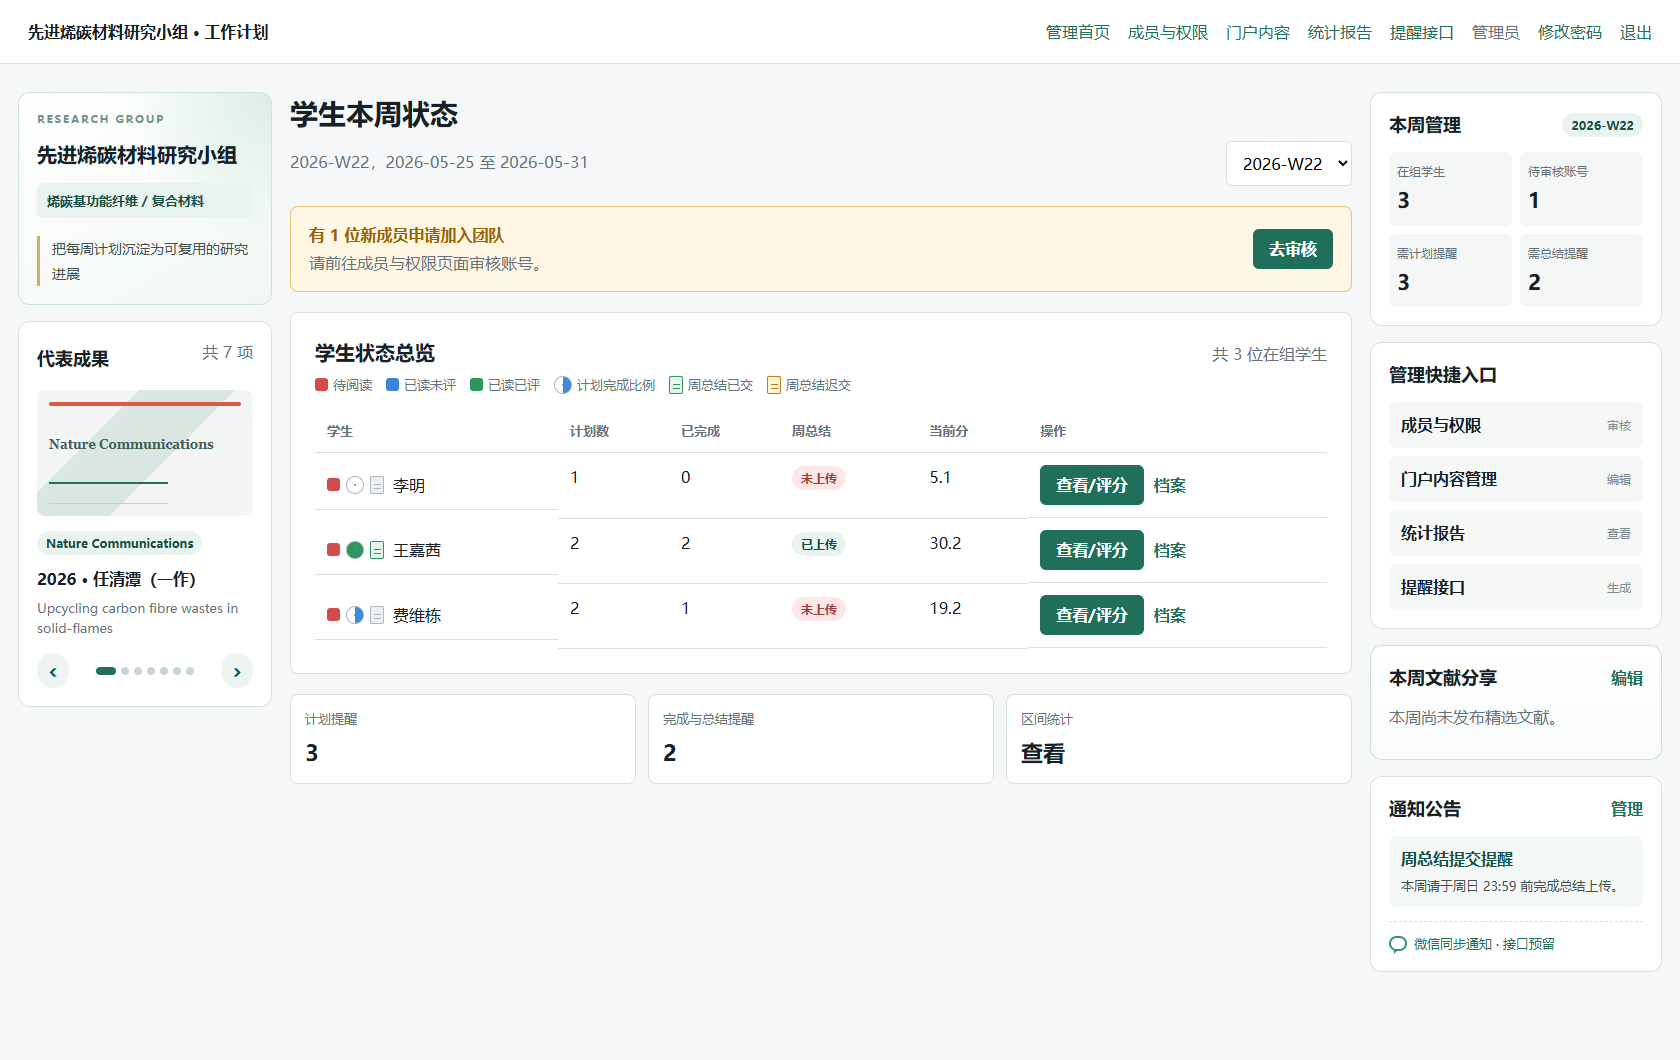Click the 计划完成比例 half-circle legend icon
Viewport: 1680px width, 1060px height.
pos(563,385)
